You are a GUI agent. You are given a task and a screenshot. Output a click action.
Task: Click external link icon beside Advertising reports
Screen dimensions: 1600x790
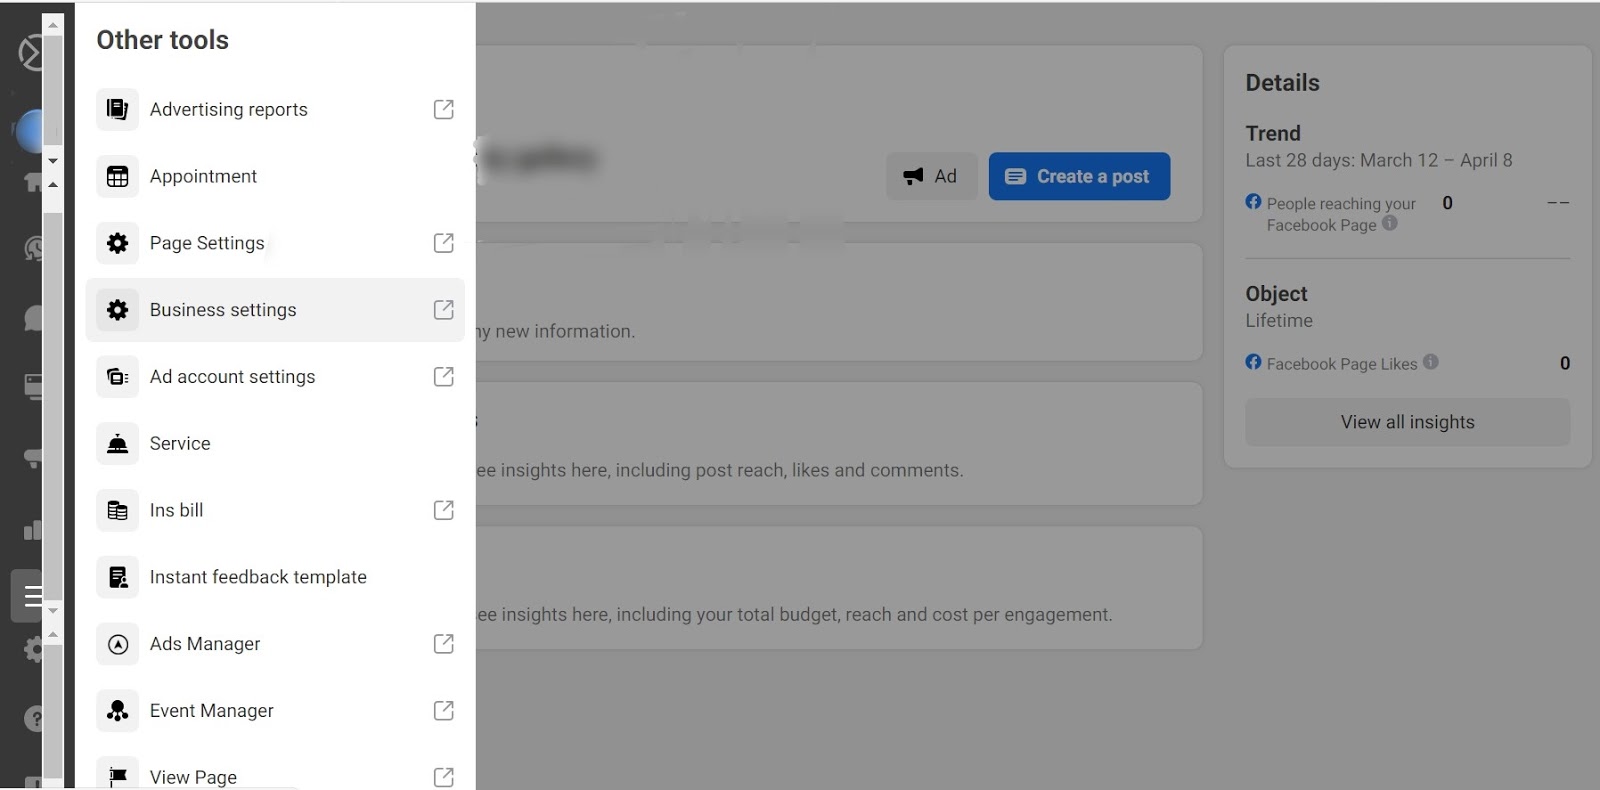[x=443, y=109]
